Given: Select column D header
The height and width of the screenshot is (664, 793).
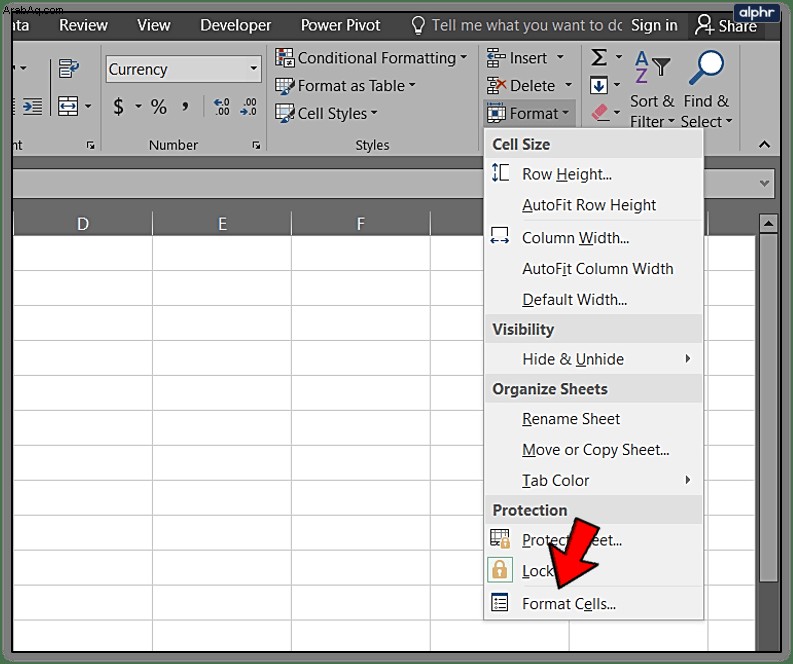Looking at the screenshot, I should [82, 224].
